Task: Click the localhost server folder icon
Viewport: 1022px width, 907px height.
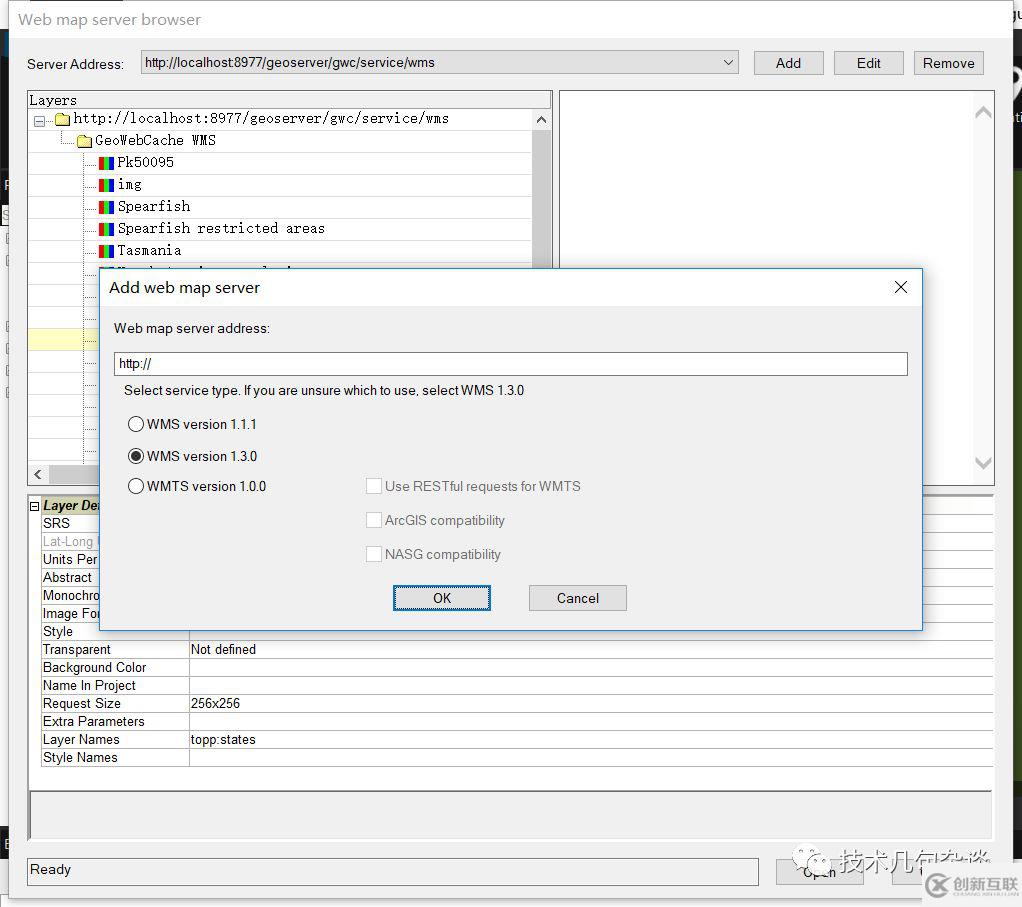Action: 63,119
